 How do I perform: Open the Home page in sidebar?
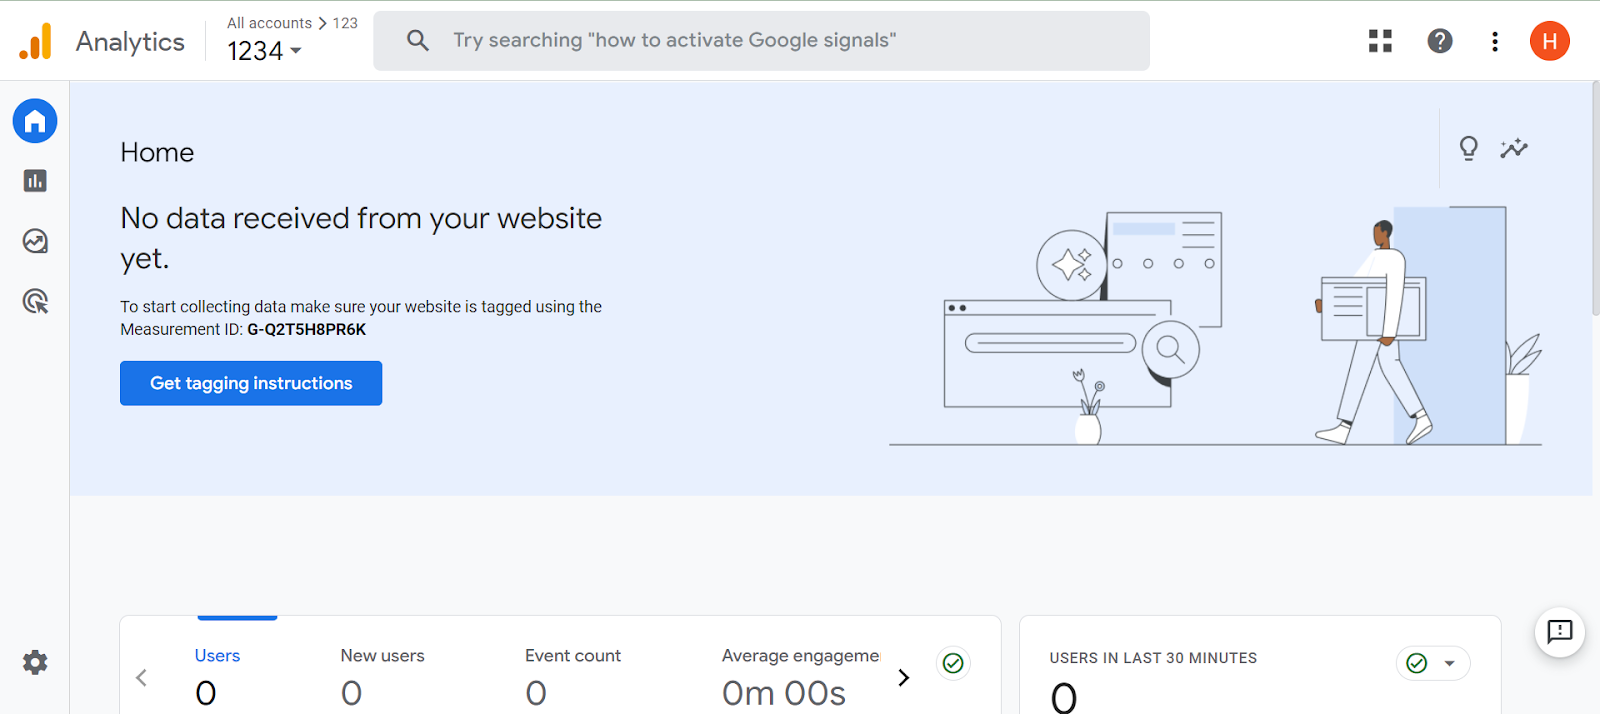pos(35,122)
